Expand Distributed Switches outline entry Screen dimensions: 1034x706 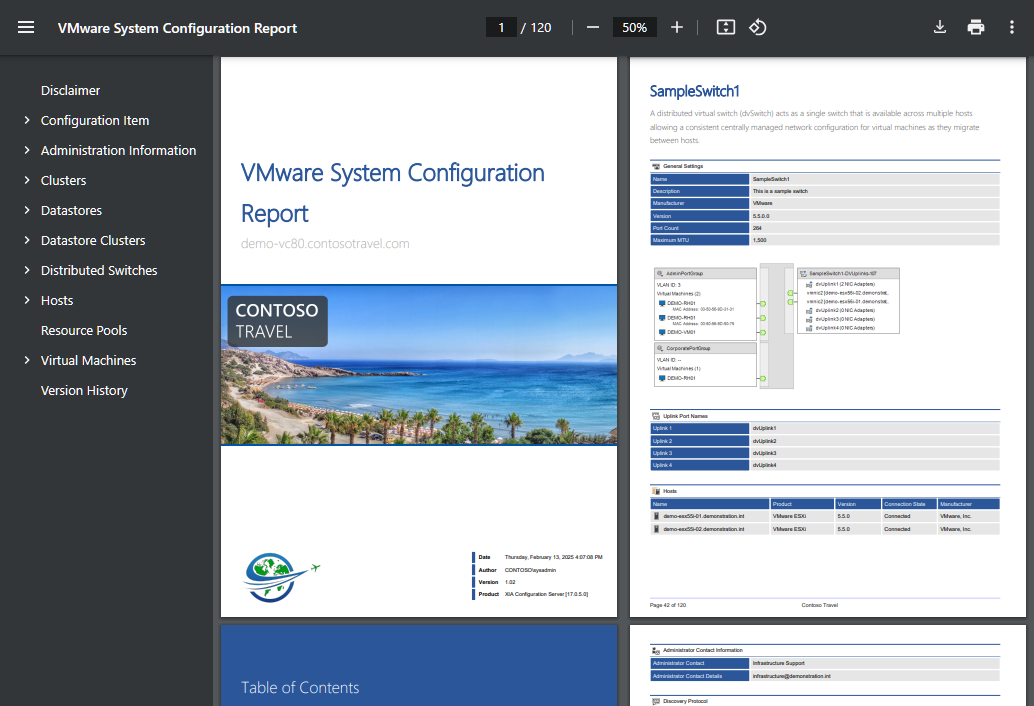27,270
